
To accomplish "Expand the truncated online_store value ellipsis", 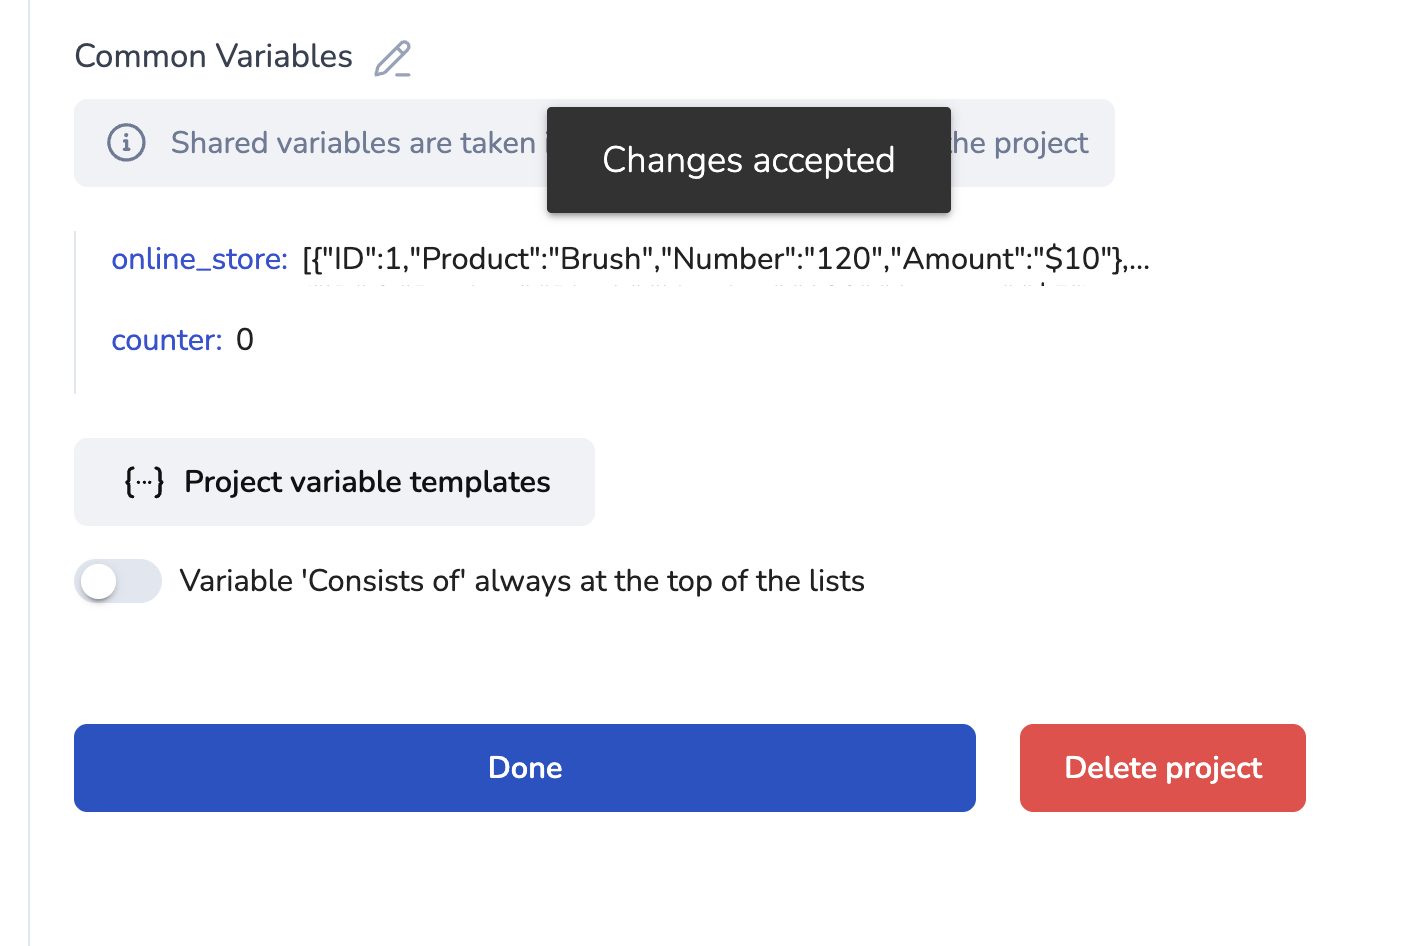I will (x=1139, y=260).
